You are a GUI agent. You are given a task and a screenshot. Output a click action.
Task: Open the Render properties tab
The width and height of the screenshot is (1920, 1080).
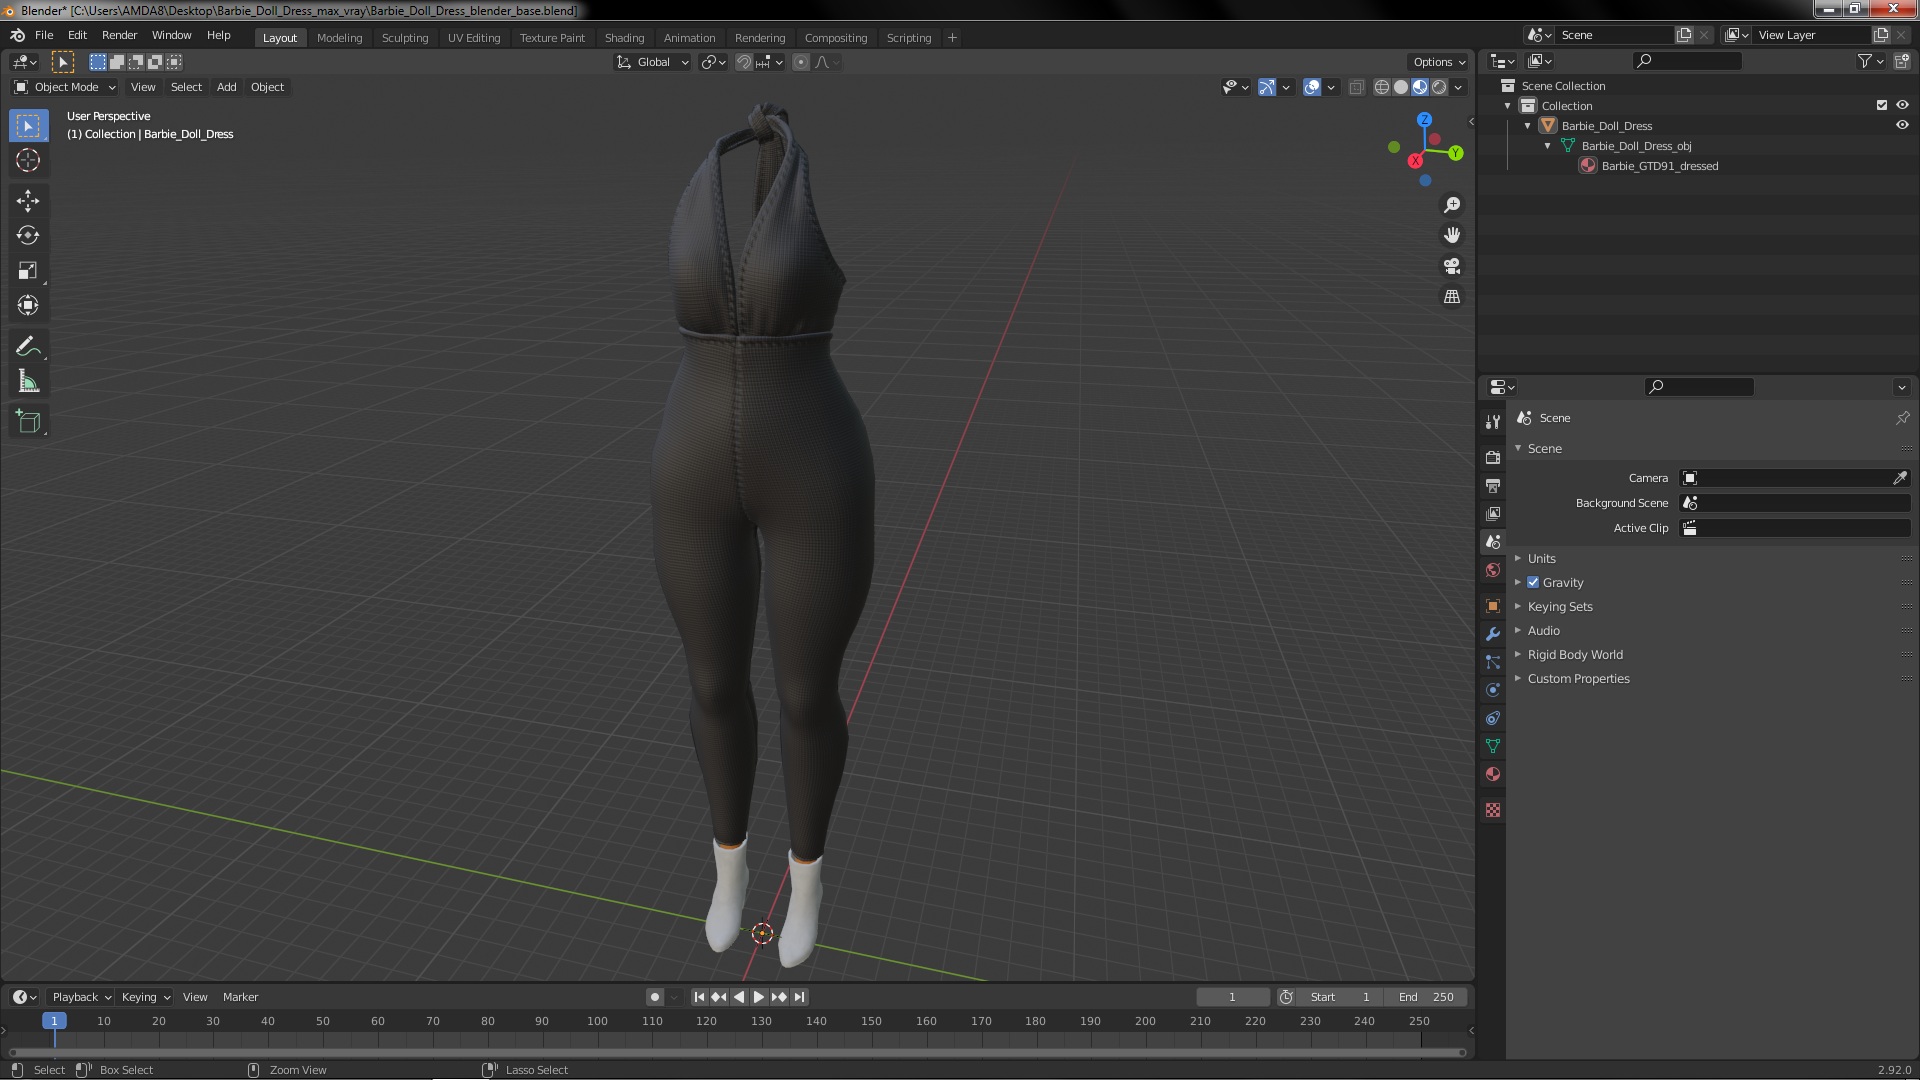1493,457
